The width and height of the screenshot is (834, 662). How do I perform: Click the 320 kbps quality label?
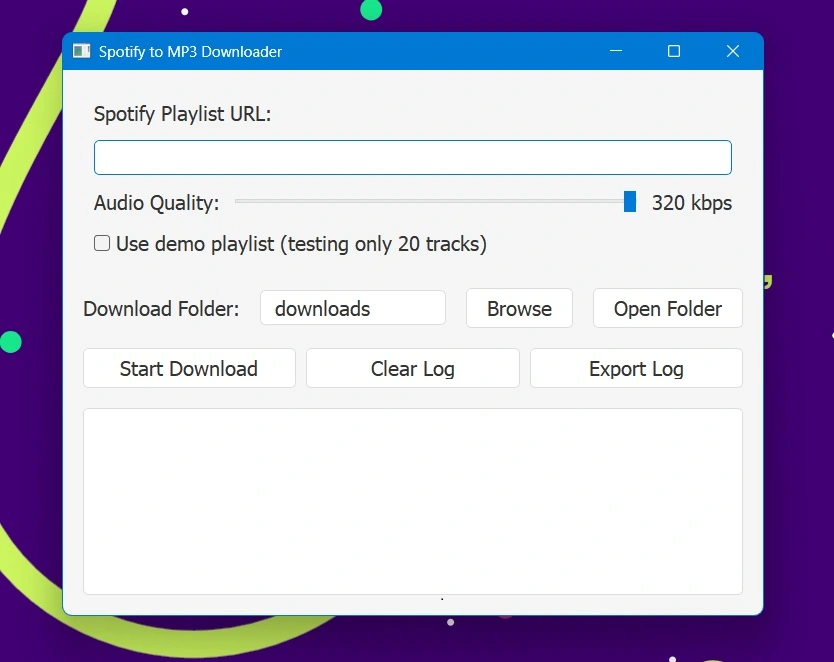point(692,202)
